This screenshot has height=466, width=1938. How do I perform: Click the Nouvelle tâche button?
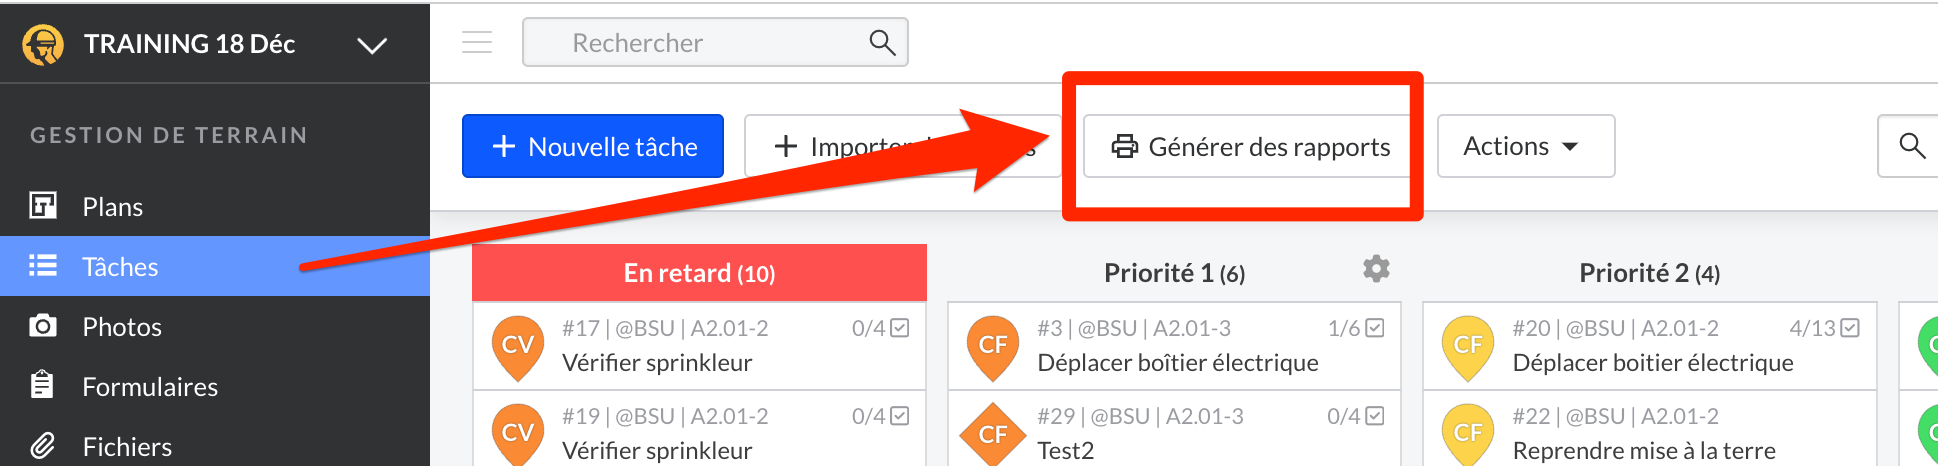593,146
